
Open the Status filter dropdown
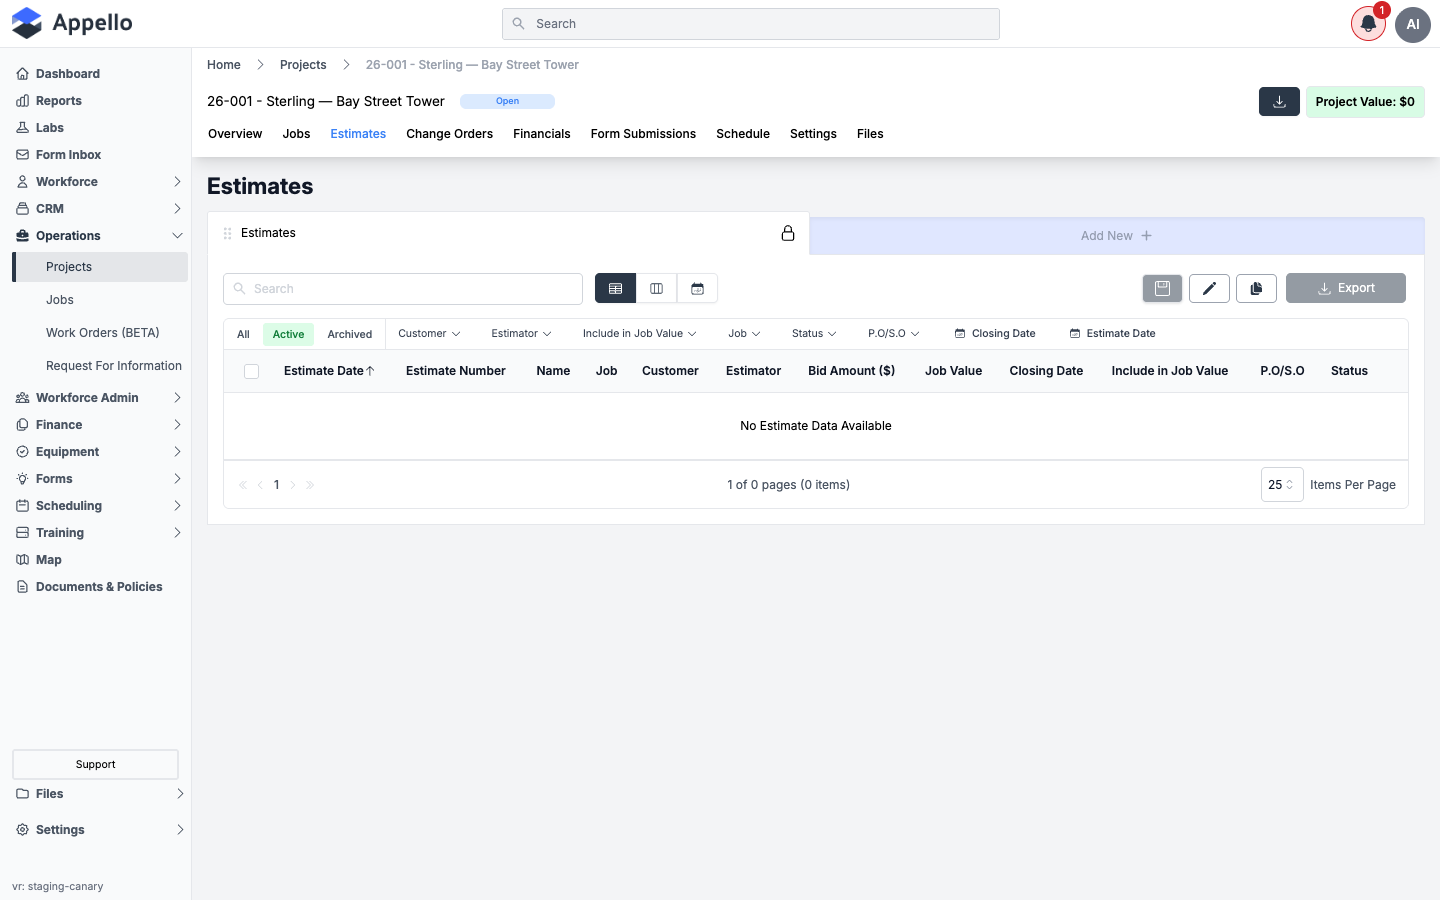(x=814, y=334)
